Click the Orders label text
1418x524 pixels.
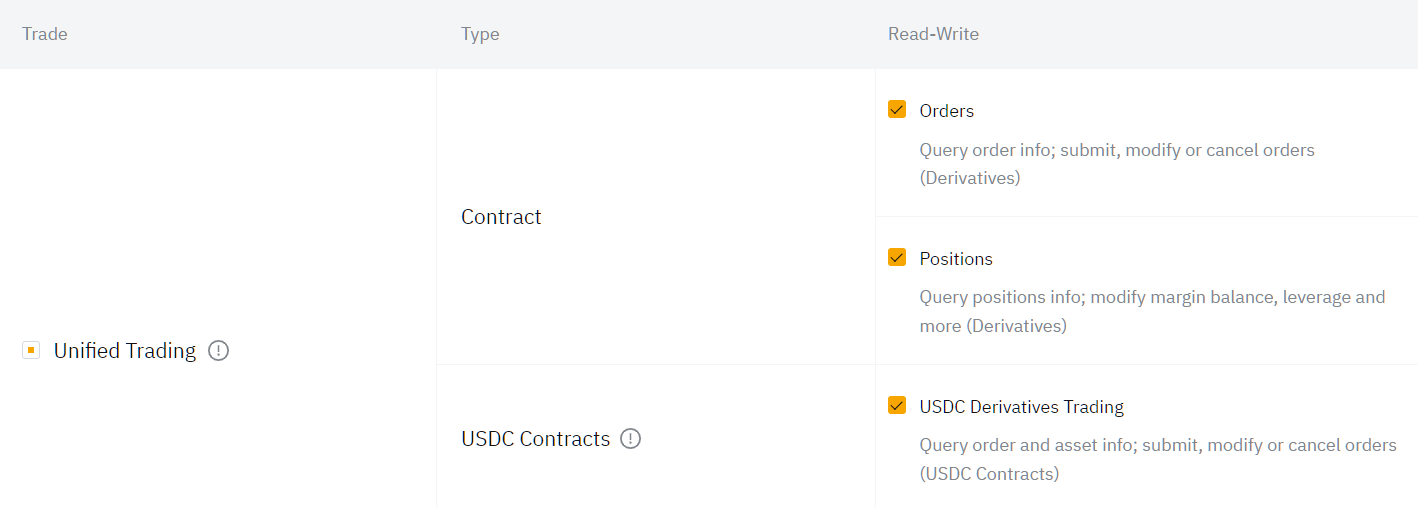[x=946, y=111]
